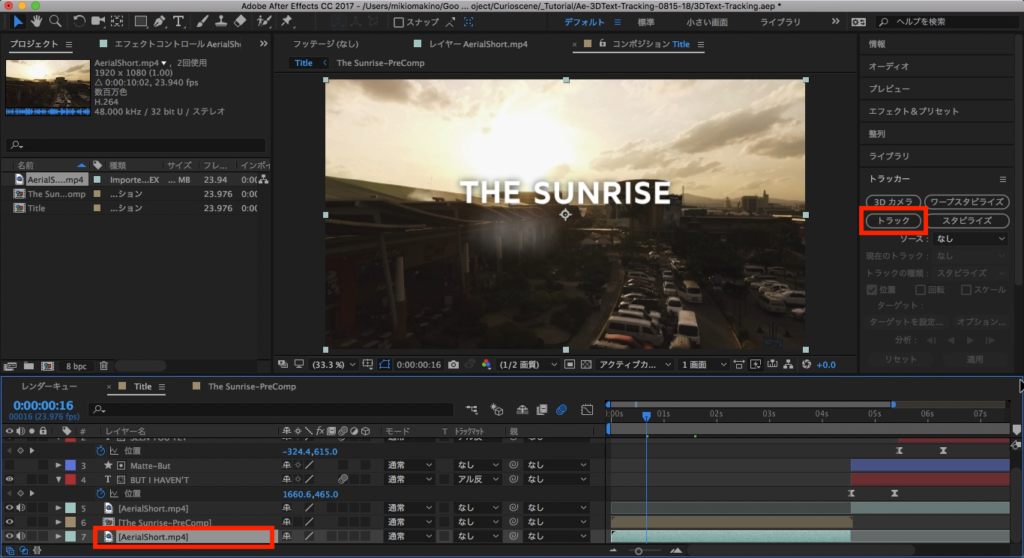Select the Puppet Pin tool
The image size is (1024, 558).
[x=287, y=21]
